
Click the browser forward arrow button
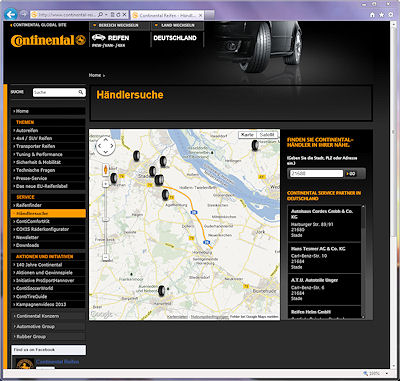(x=23, y=14)
